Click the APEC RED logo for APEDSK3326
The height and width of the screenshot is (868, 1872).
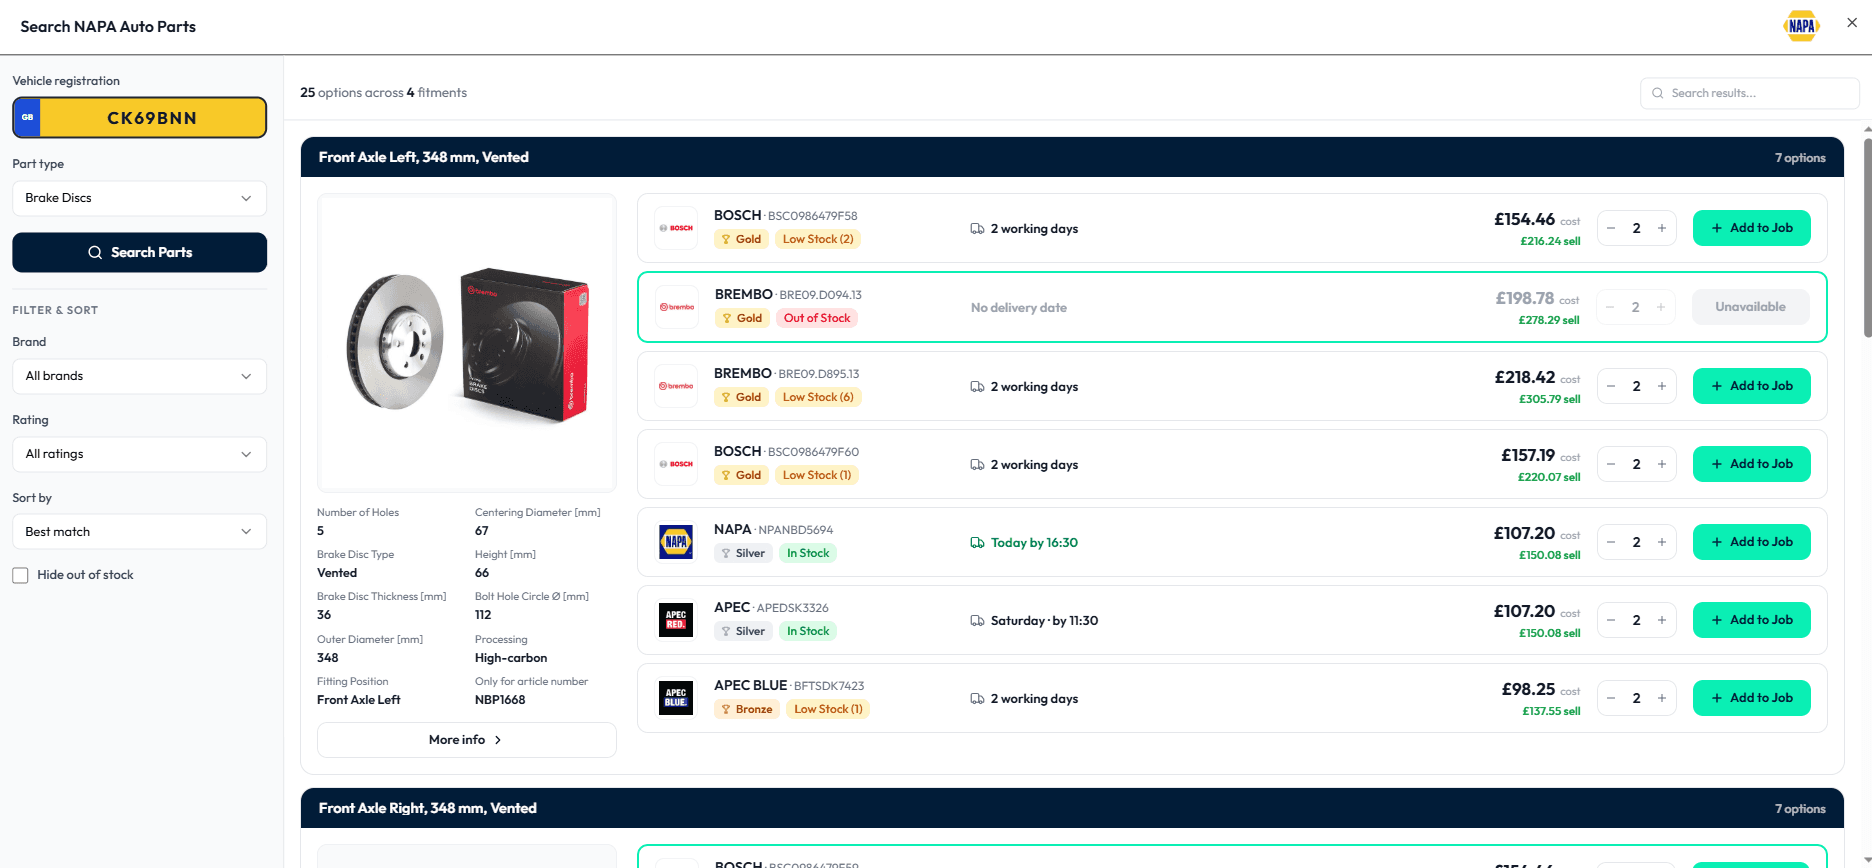tap(676, 620)
